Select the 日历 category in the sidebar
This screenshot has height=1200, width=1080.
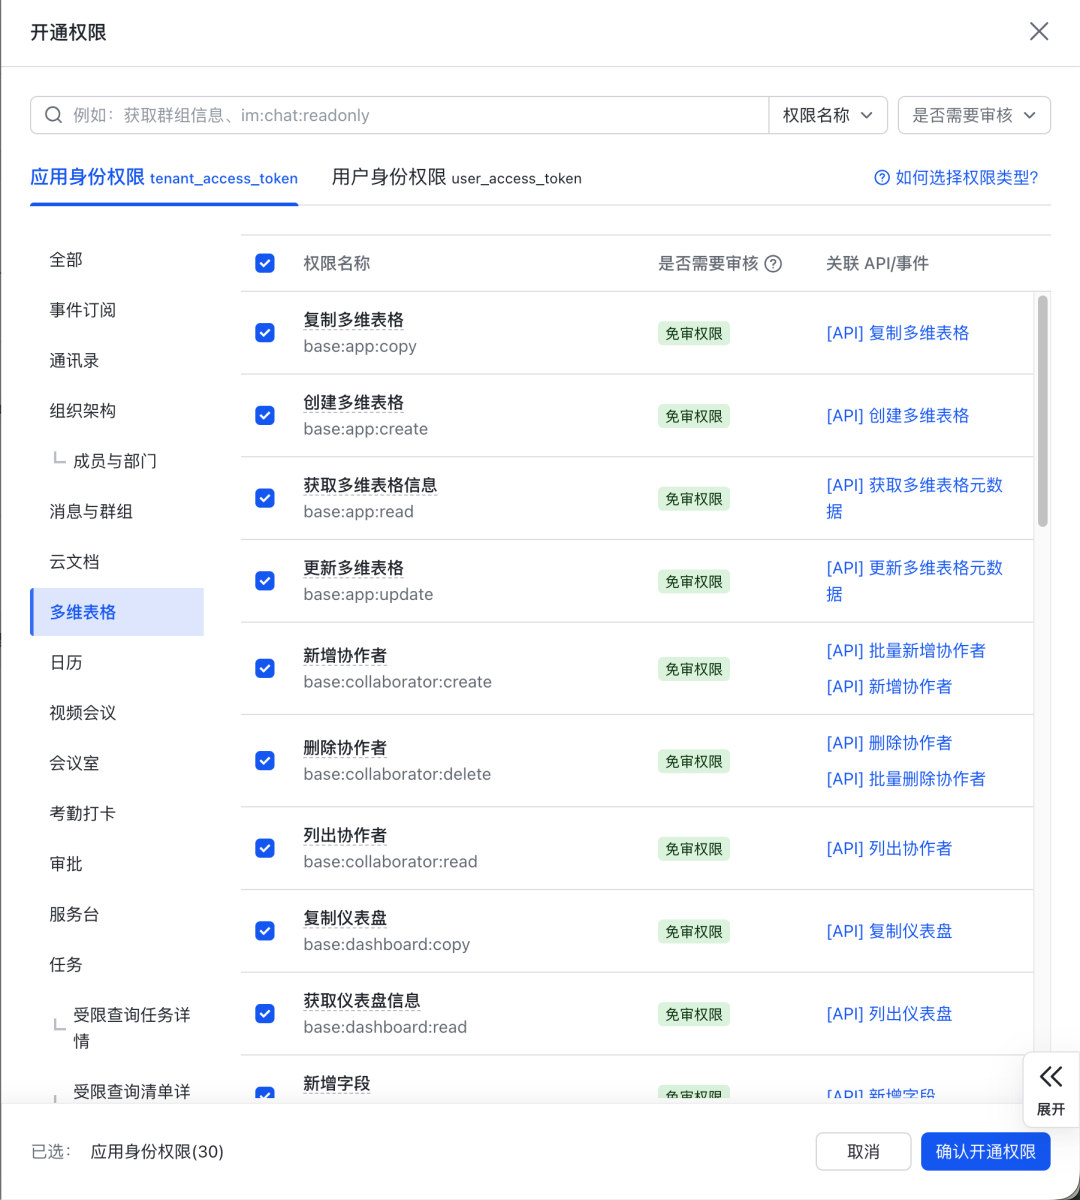66,662
